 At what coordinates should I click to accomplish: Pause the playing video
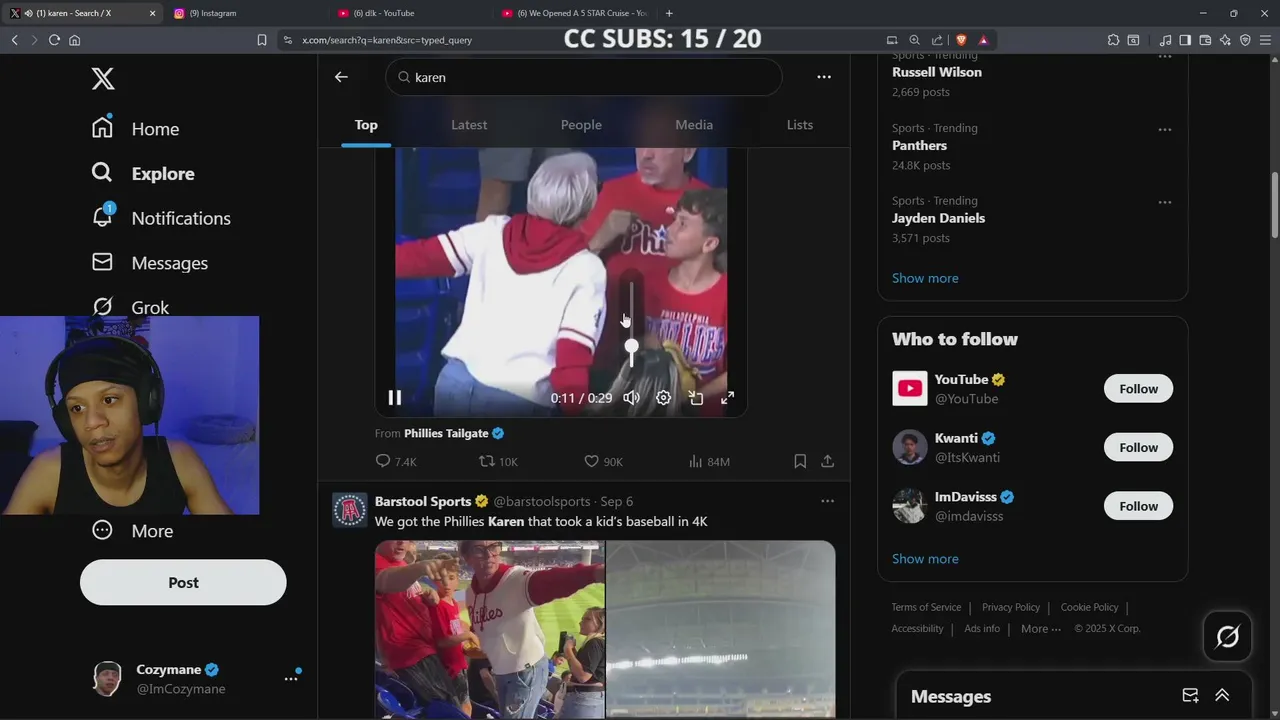click(395, 397)
